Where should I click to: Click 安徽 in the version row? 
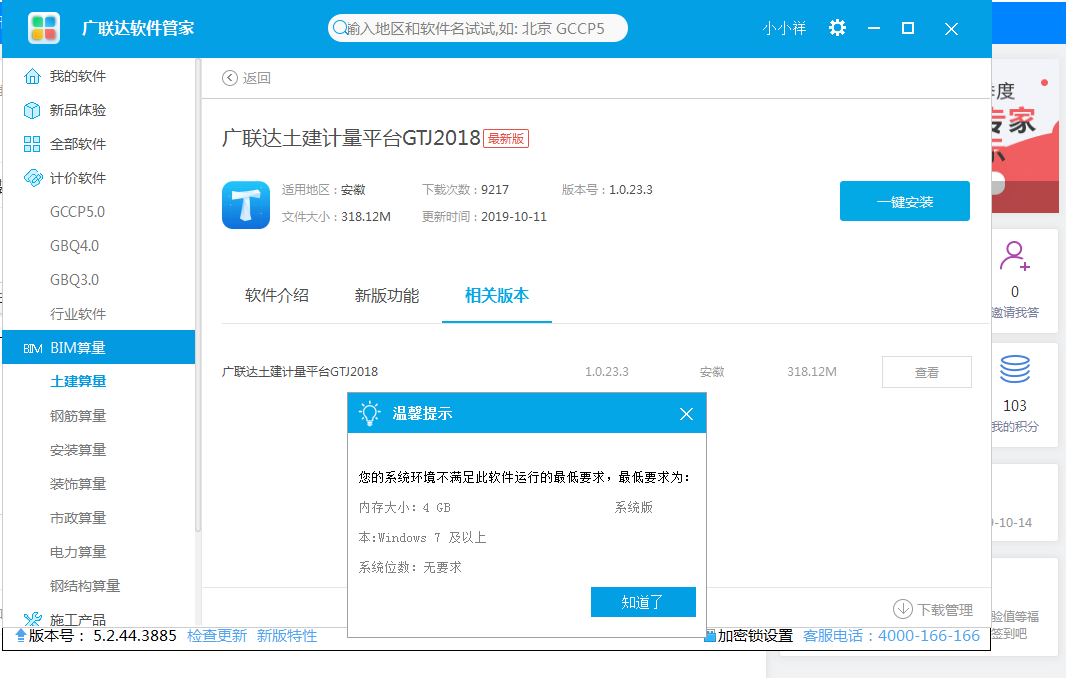point(712,372)
